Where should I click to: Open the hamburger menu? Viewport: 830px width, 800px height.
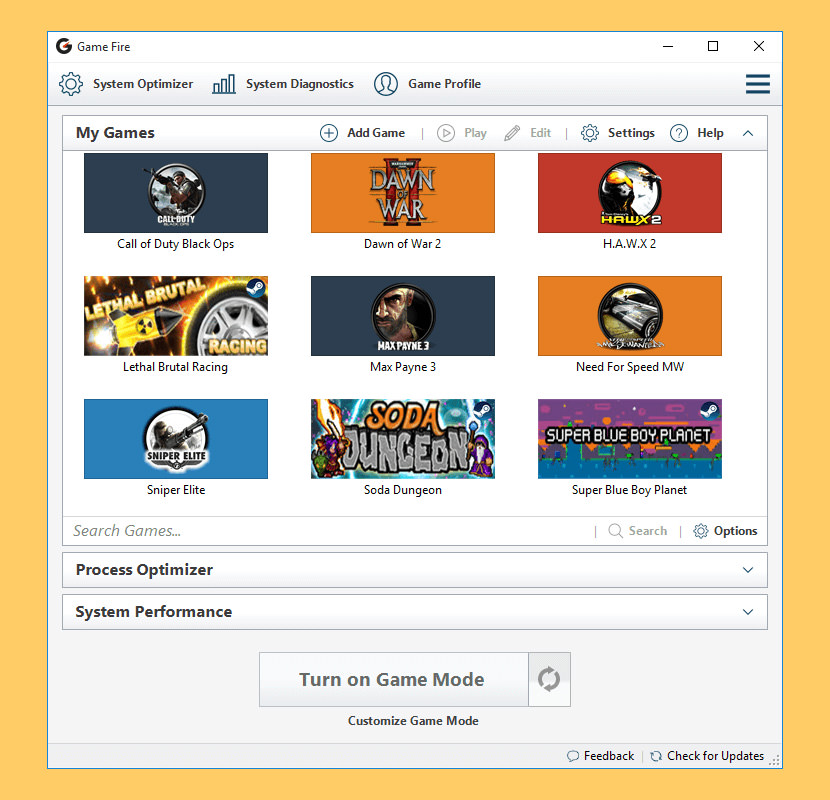click(757, 84)
